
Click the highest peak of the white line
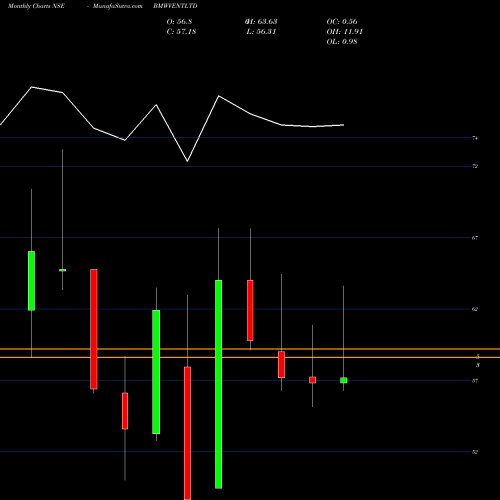pyautogui.click(x=32, y=87)
